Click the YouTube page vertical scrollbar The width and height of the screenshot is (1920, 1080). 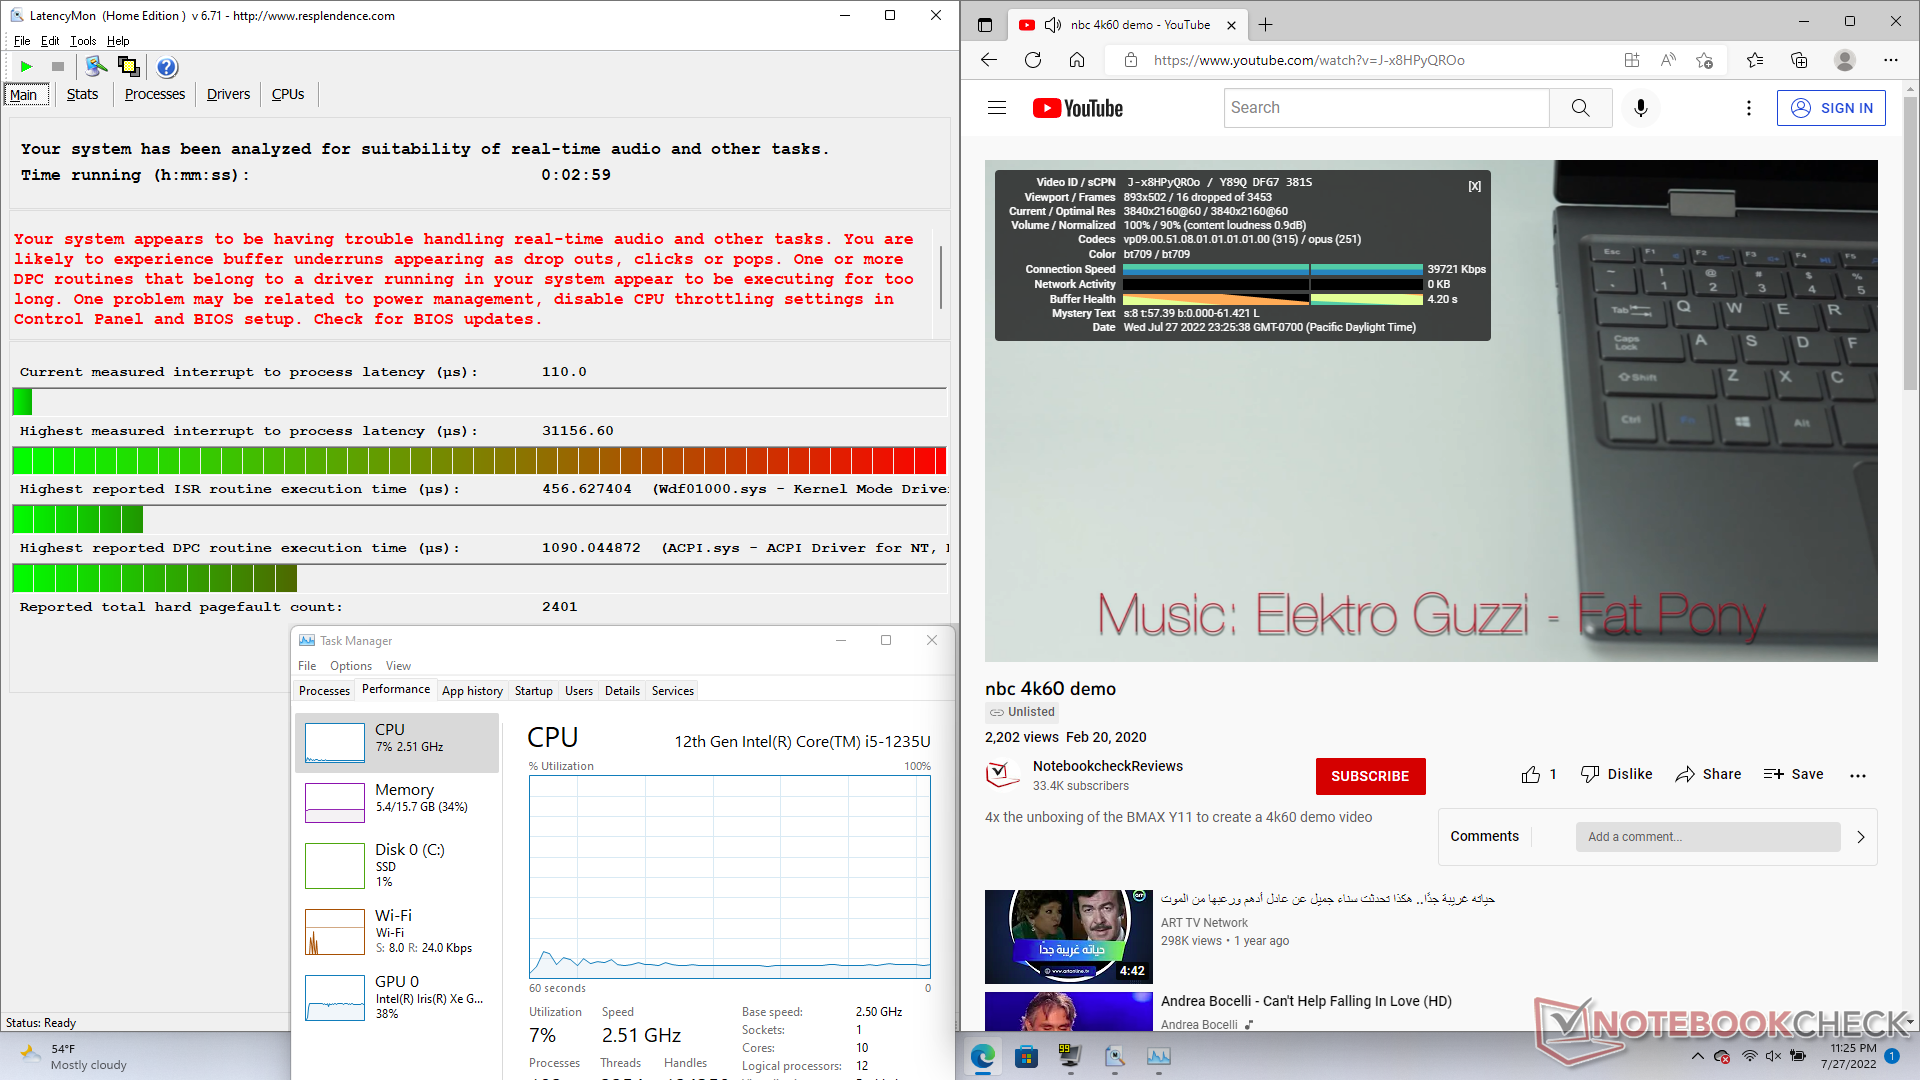(x=1910, y=242)
